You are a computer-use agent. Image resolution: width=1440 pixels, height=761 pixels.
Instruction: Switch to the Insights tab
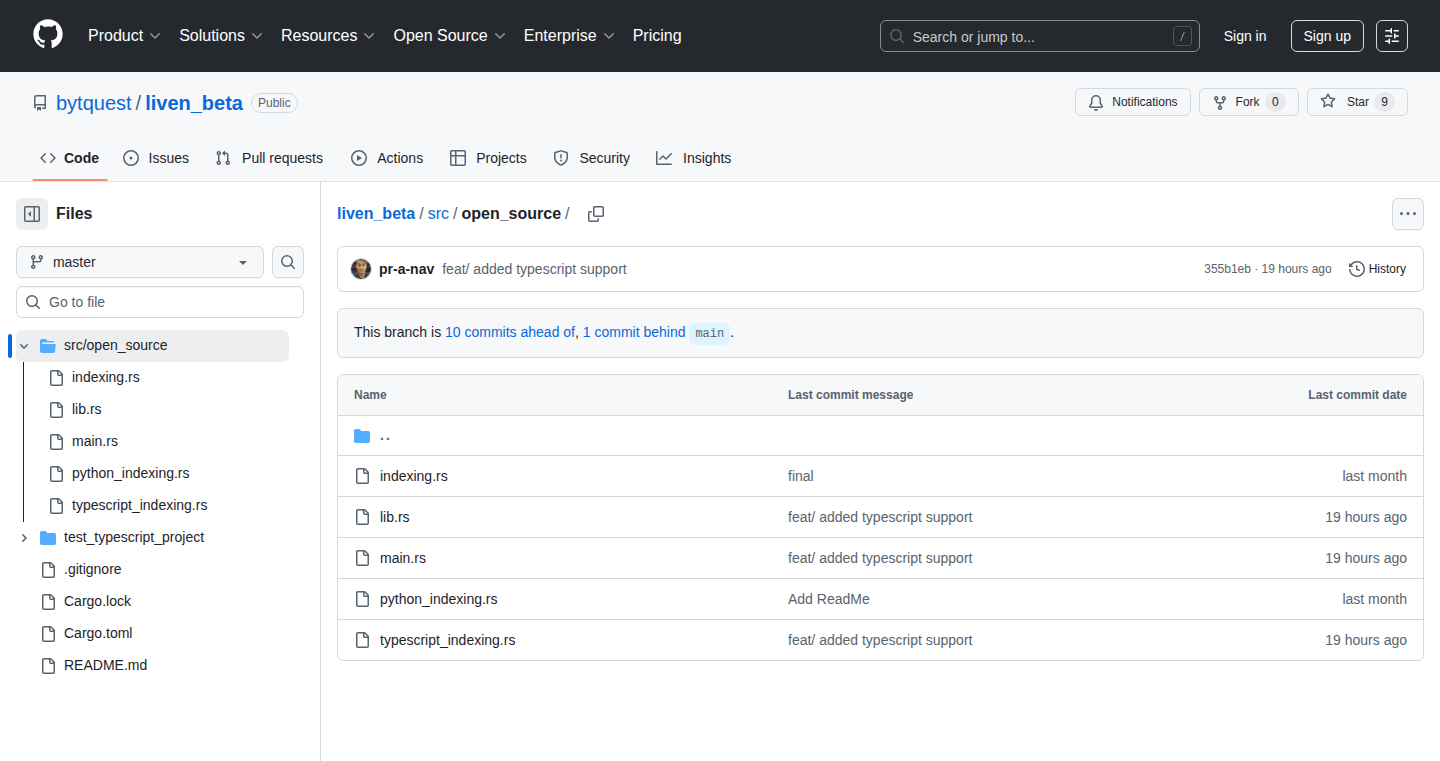694,158
